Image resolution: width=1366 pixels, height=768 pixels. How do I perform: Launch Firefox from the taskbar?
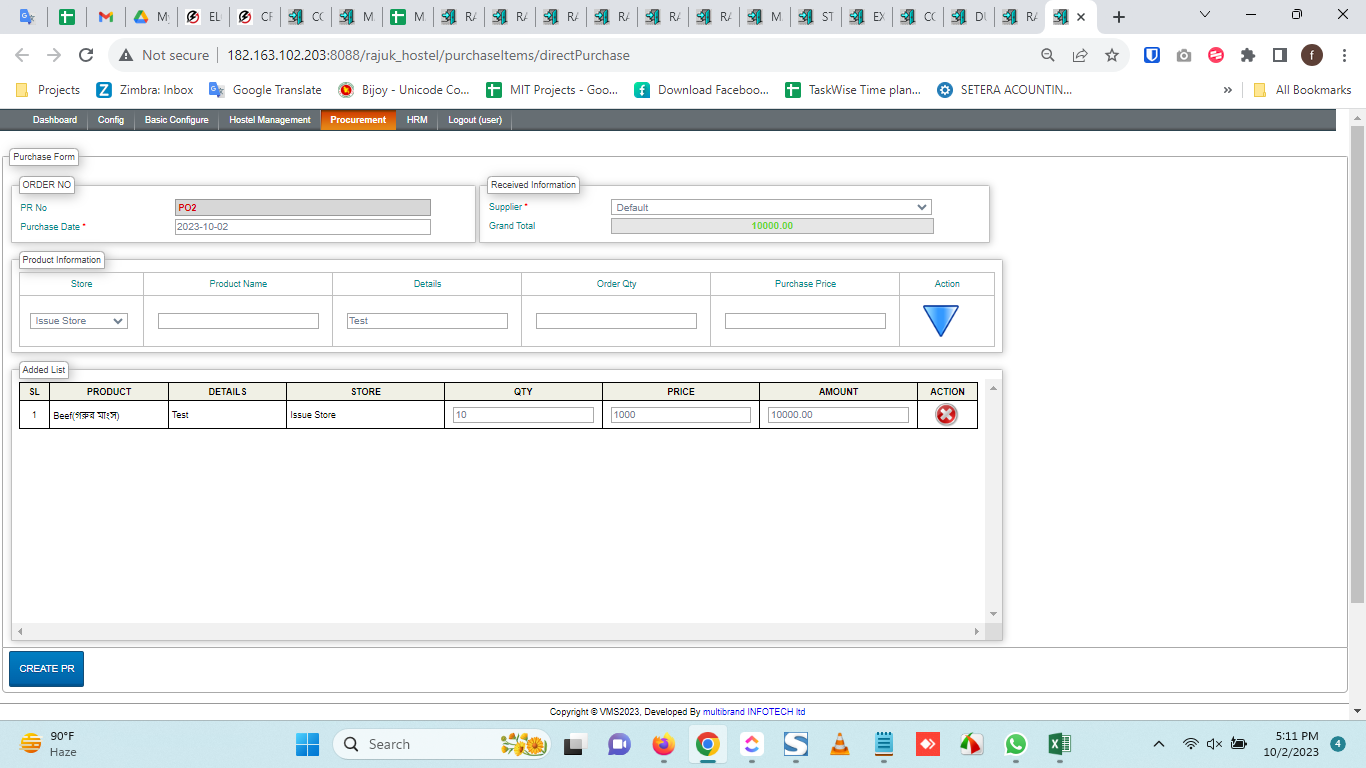[x=663, y=744]
